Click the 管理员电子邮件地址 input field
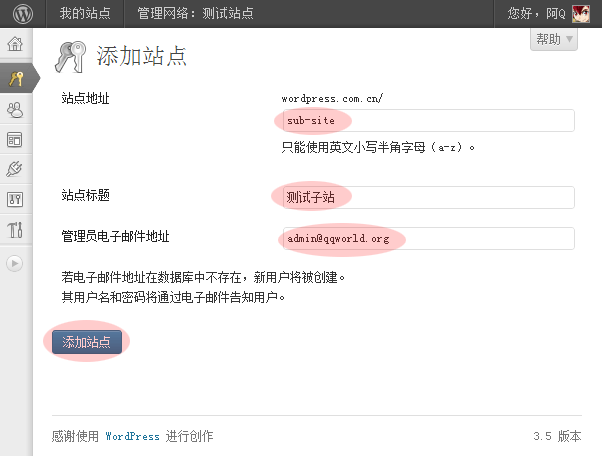602x456 pixels. click(x=428, y=238)
